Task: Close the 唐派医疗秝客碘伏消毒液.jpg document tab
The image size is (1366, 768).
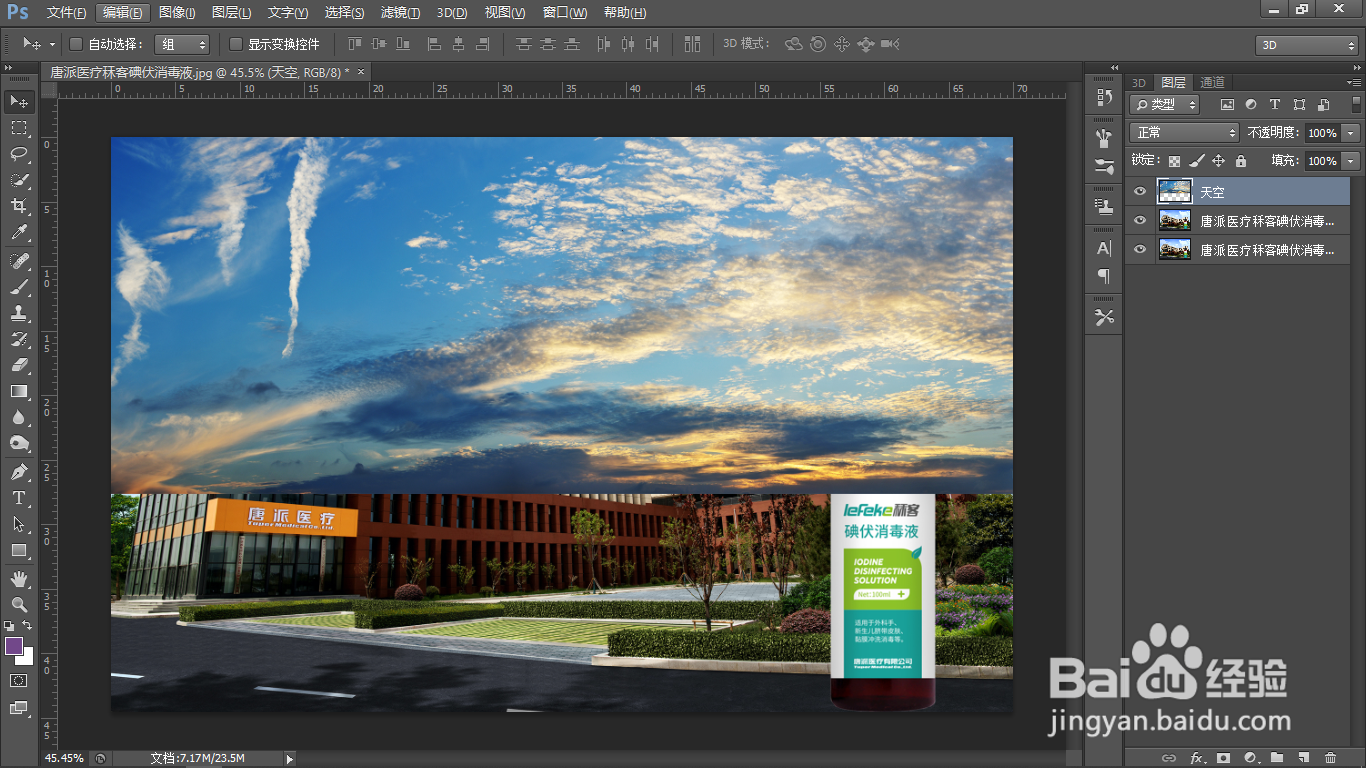Action: point(361,72)
